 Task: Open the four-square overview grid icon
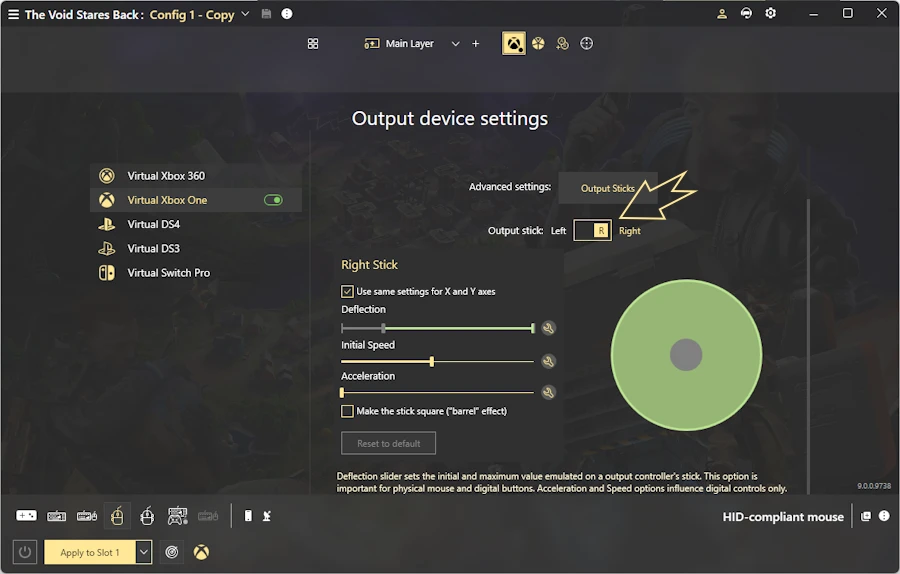tap(313, 44)
